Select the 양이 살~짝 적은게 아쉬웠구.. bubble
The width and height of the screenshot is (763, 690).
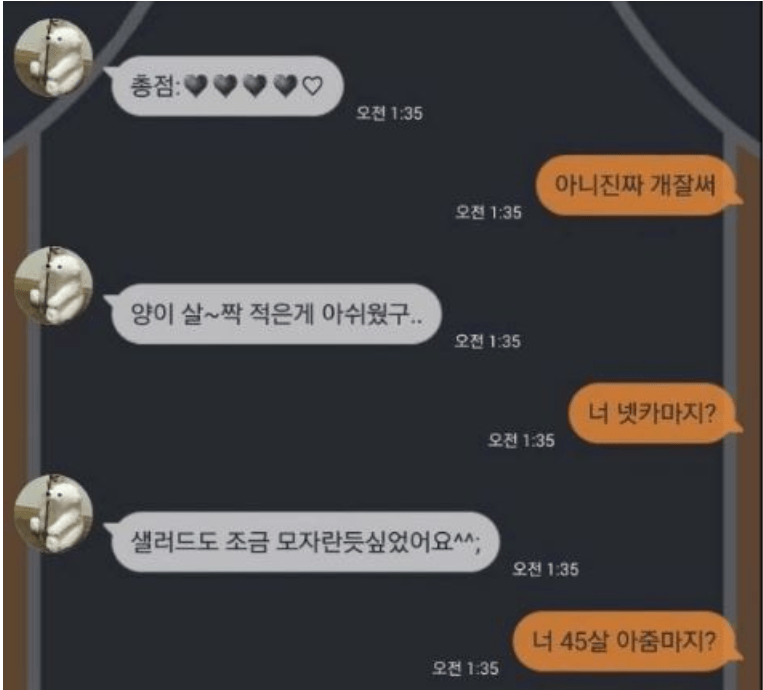coord(273,314)
